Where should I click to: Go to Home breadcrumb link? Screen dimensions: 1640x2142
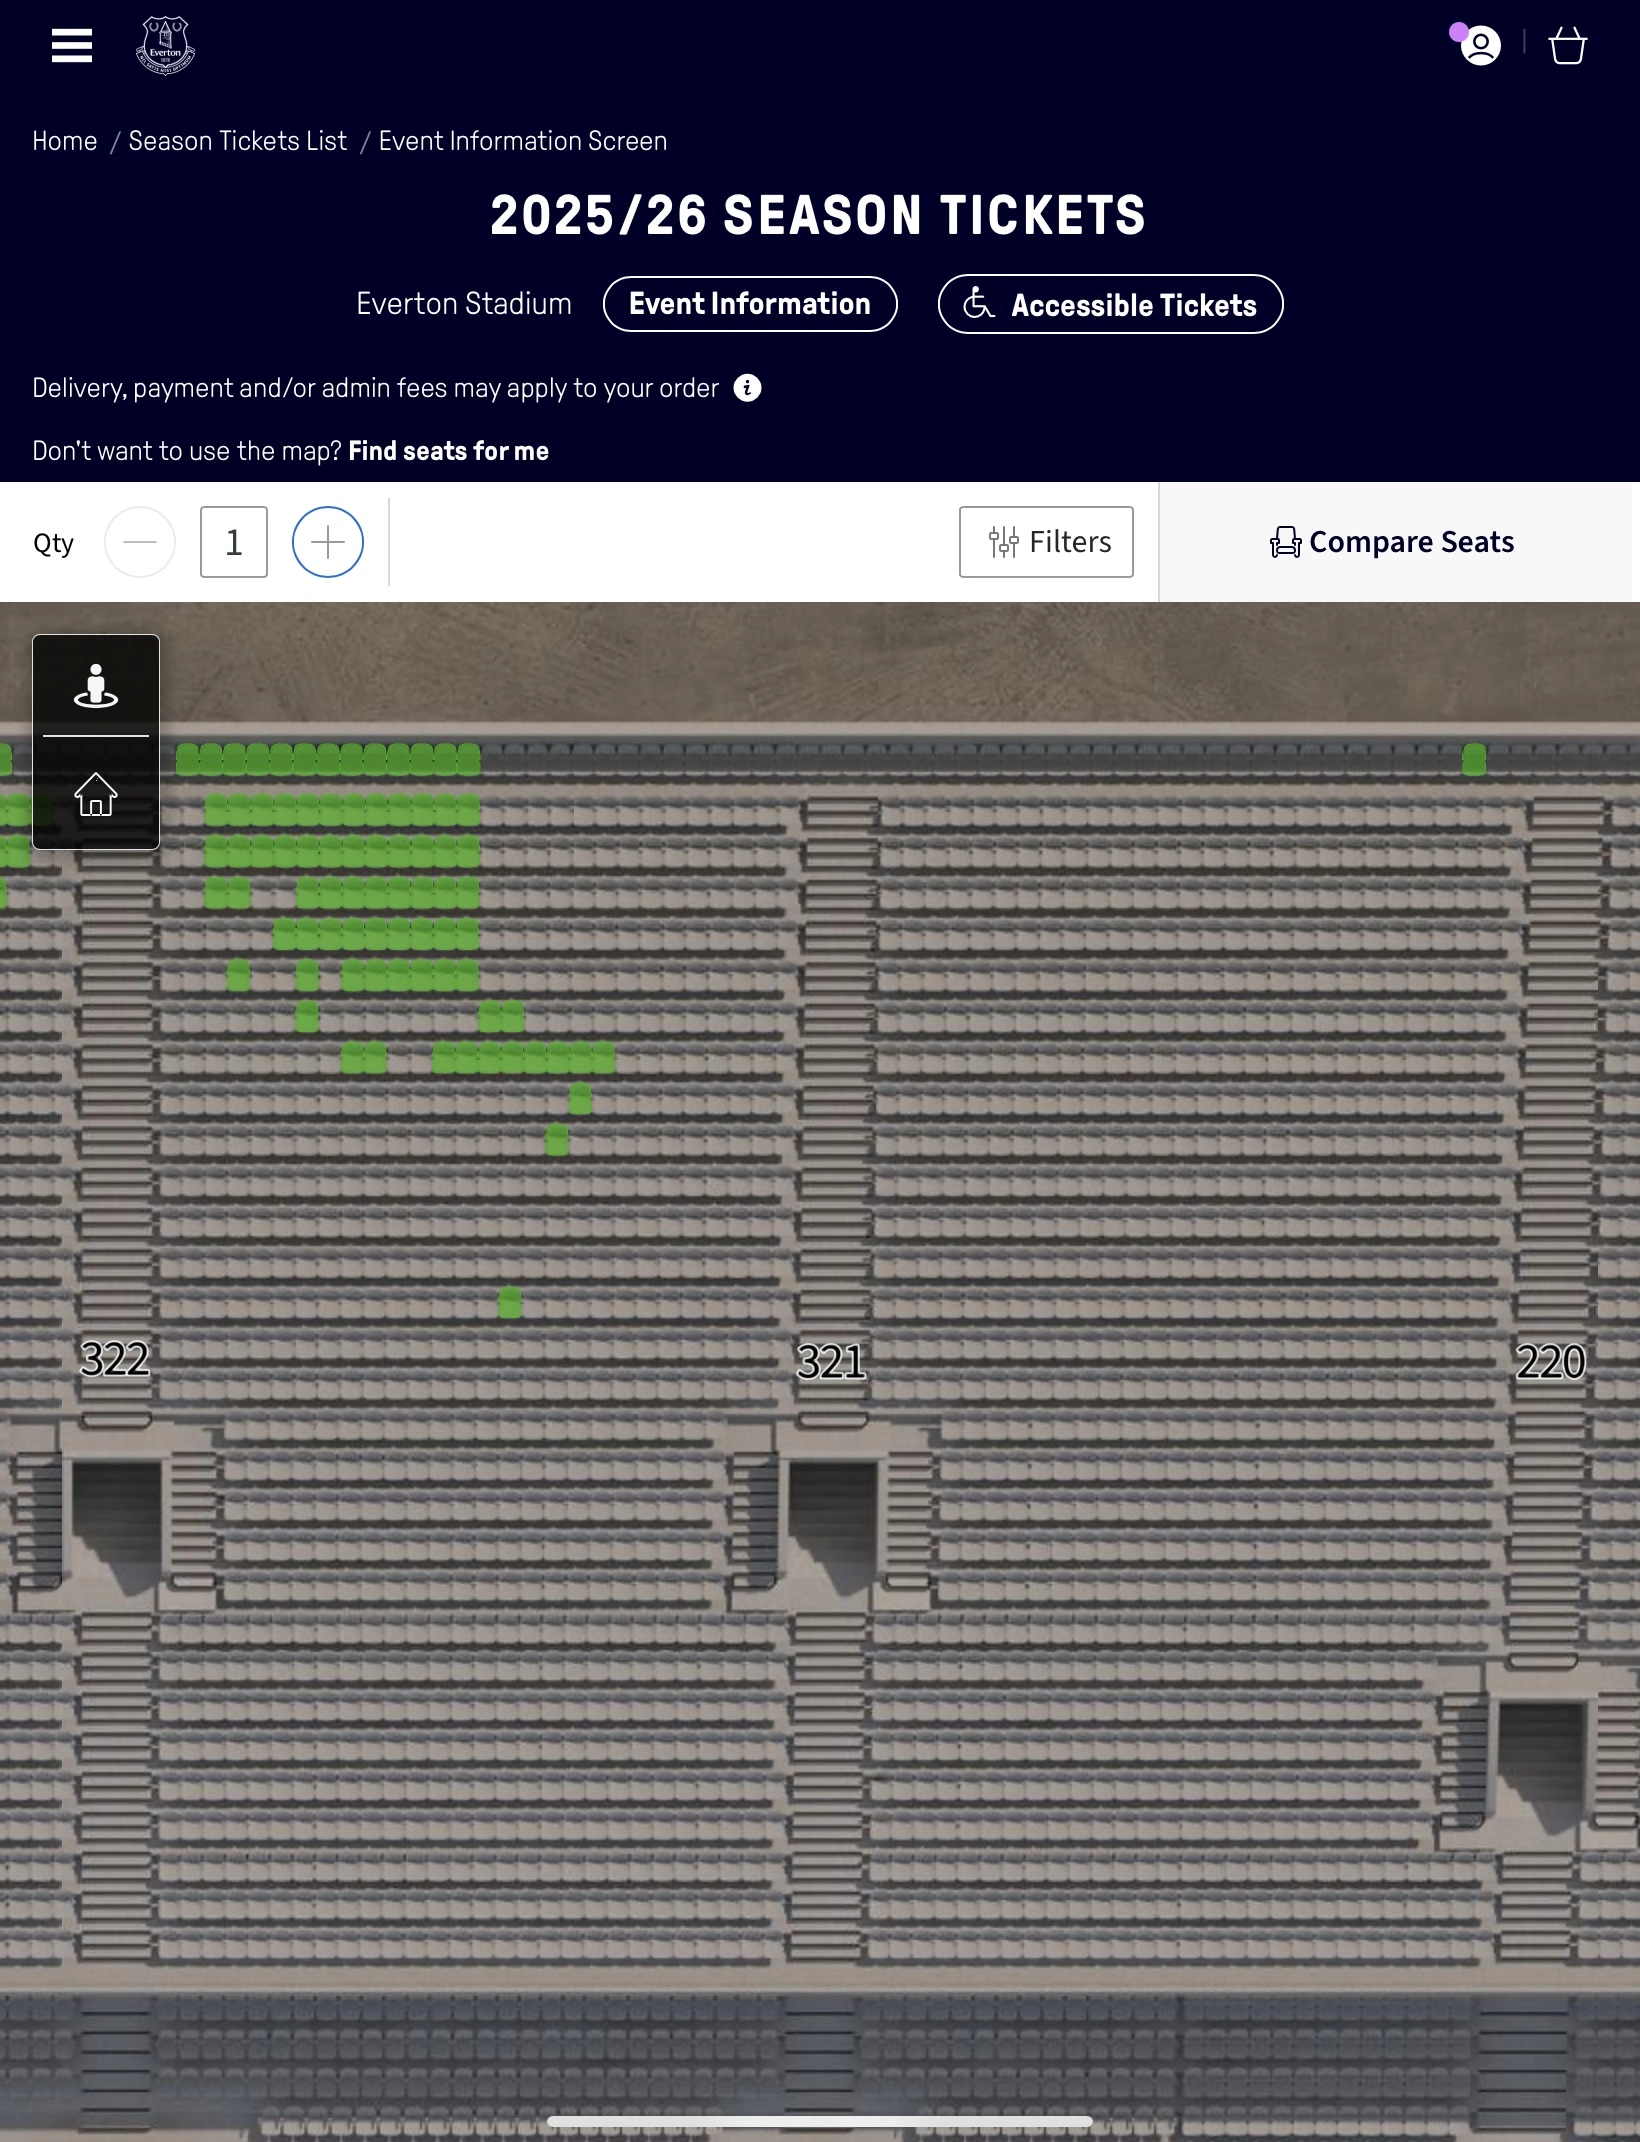click(65, 141)
